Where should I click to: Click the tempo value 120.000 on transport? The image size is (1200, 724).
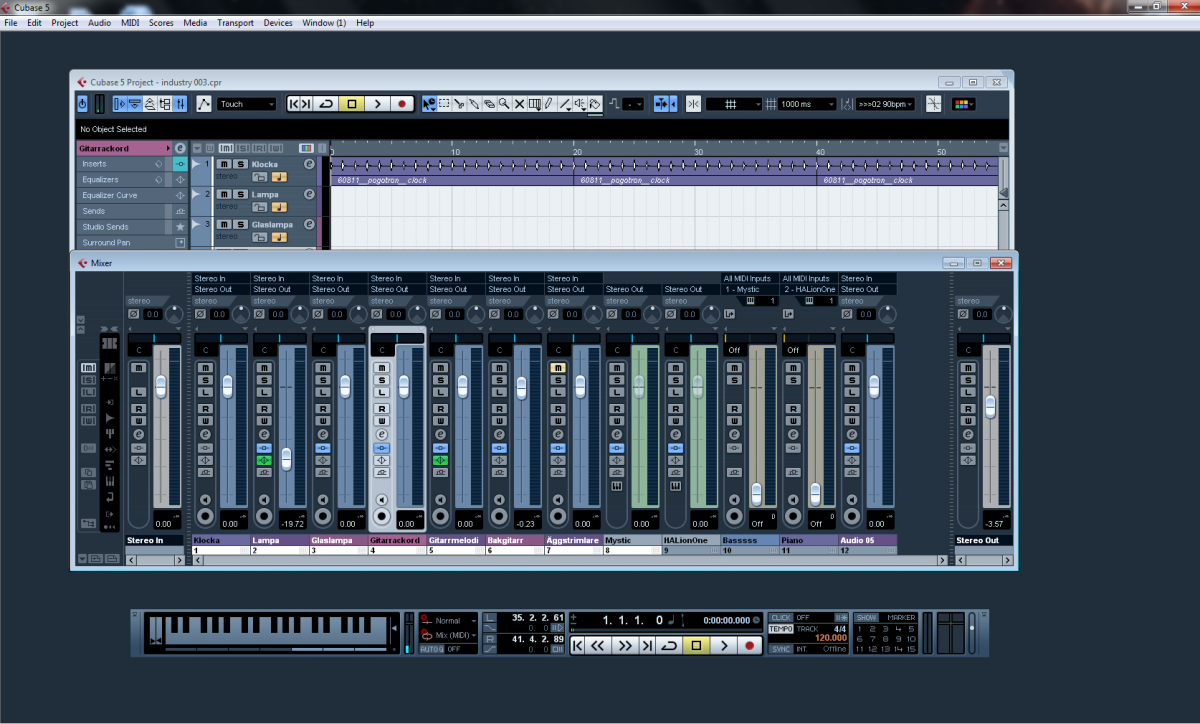click(831, 637)
